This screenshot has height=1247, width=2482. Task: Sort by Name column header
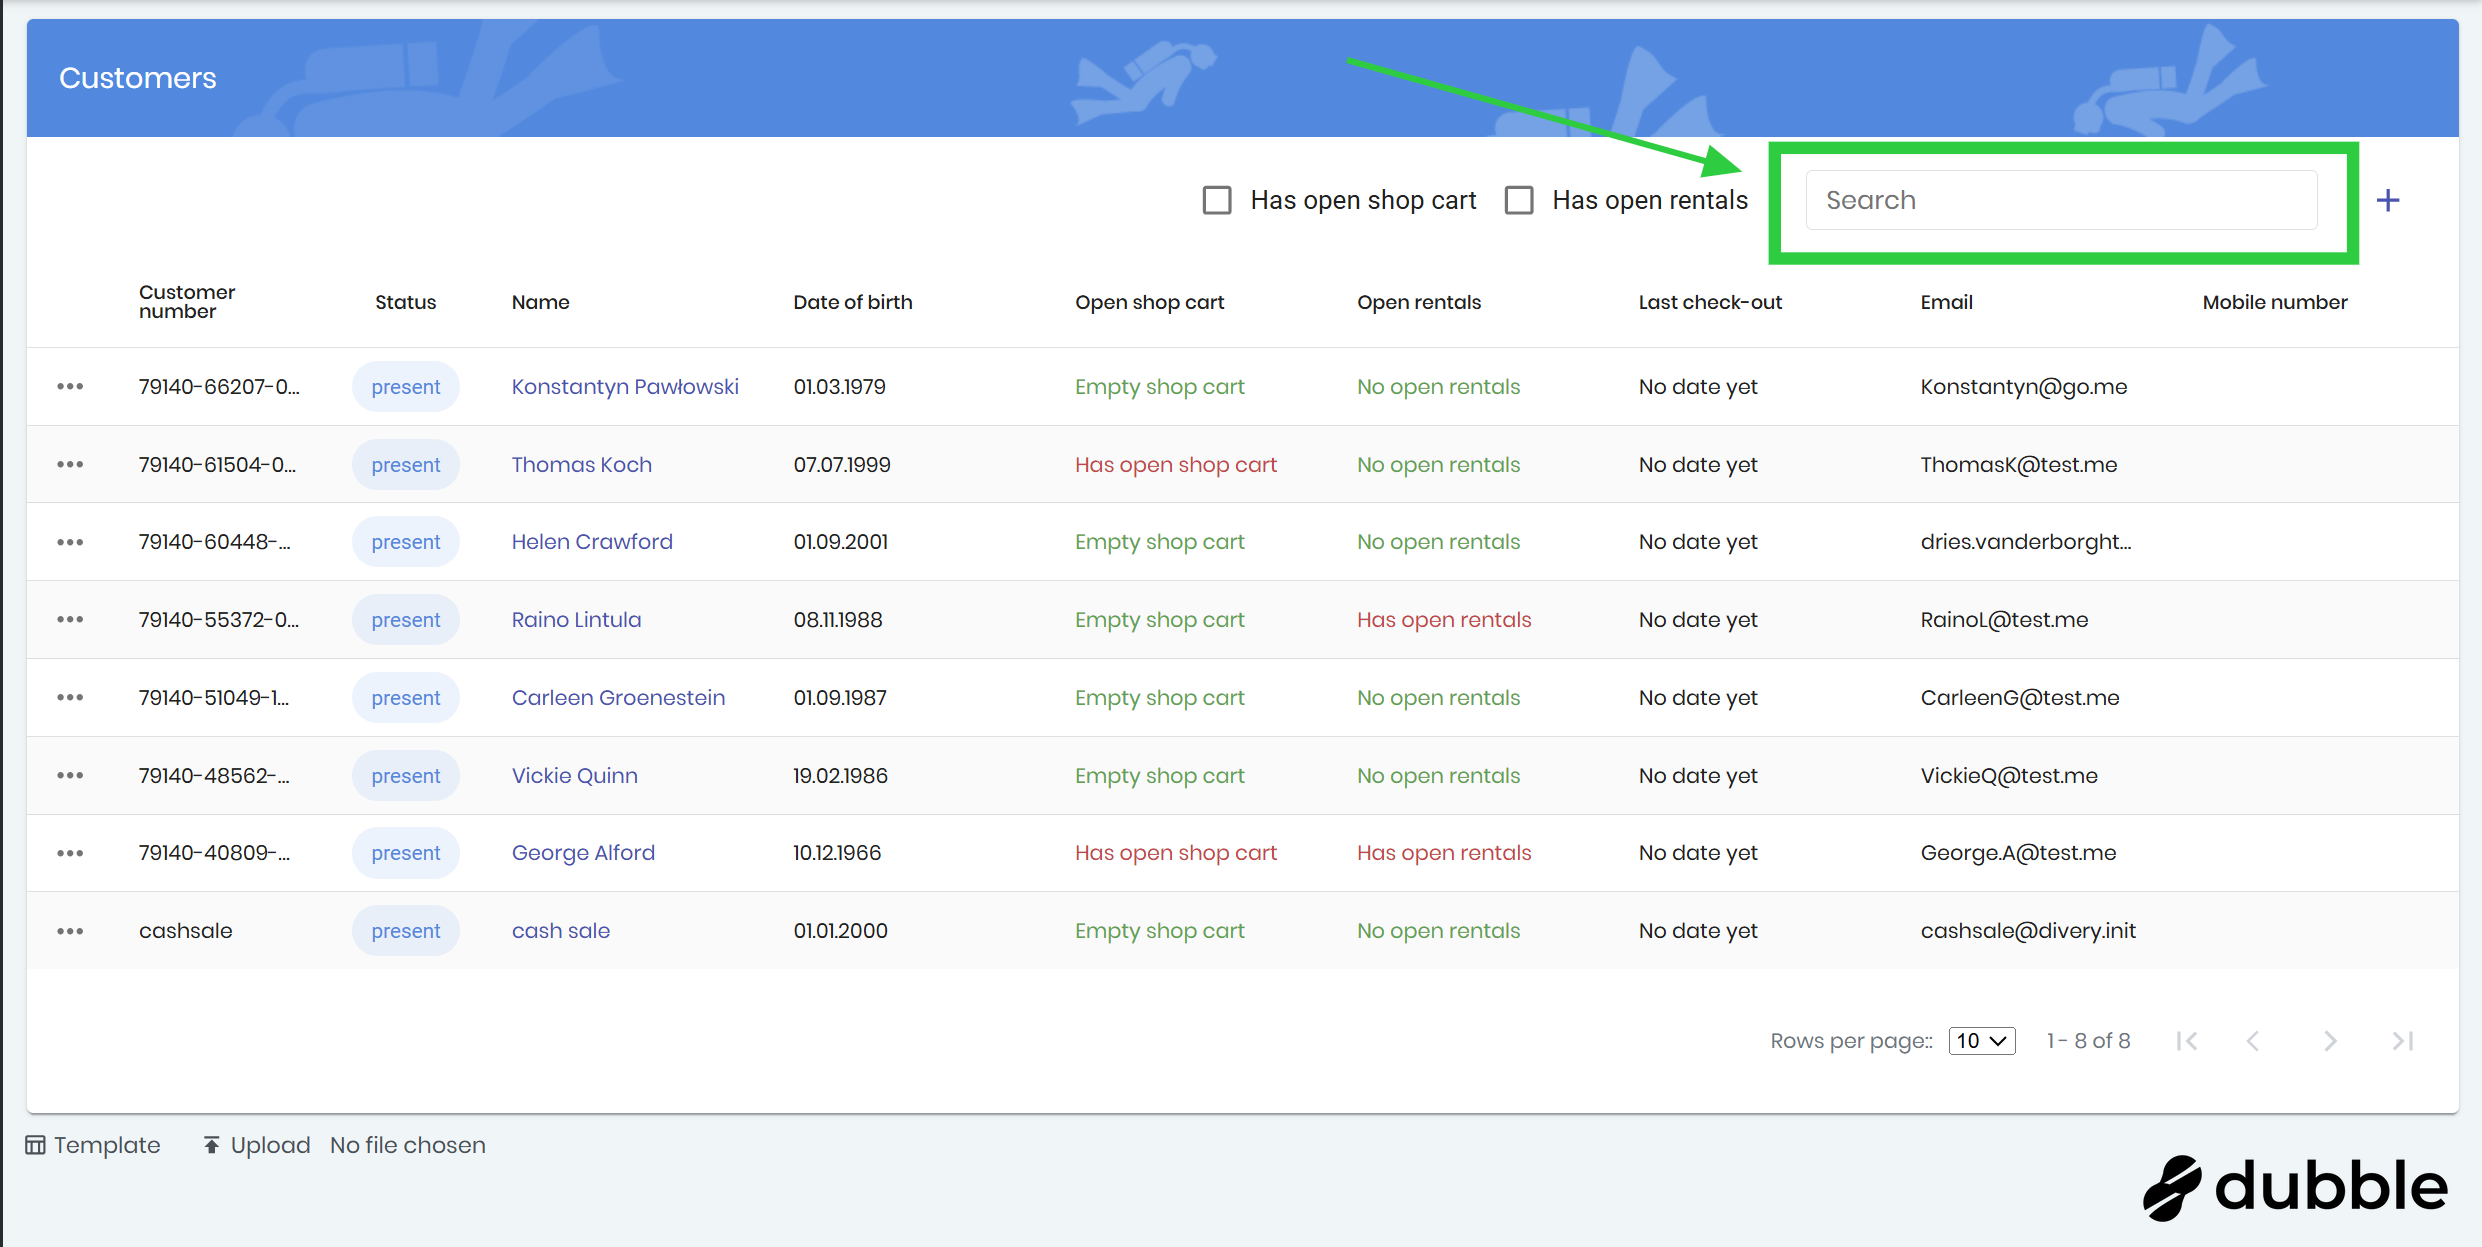click(x=540, y=302)
